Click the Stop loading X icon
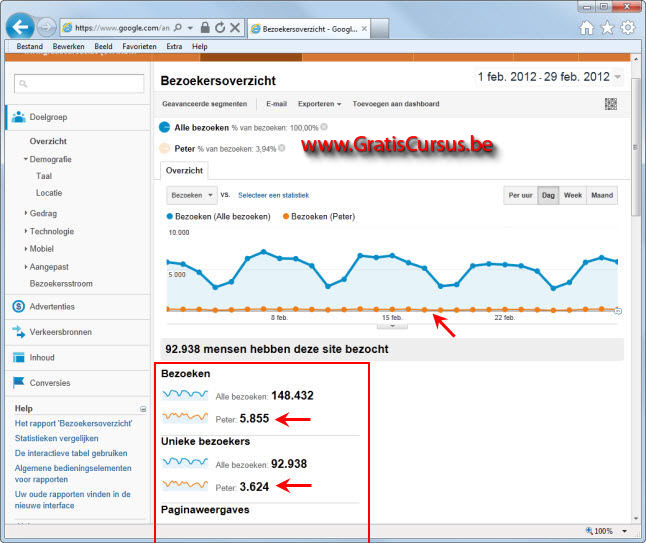646x543 pixels. tap(235, 28)
